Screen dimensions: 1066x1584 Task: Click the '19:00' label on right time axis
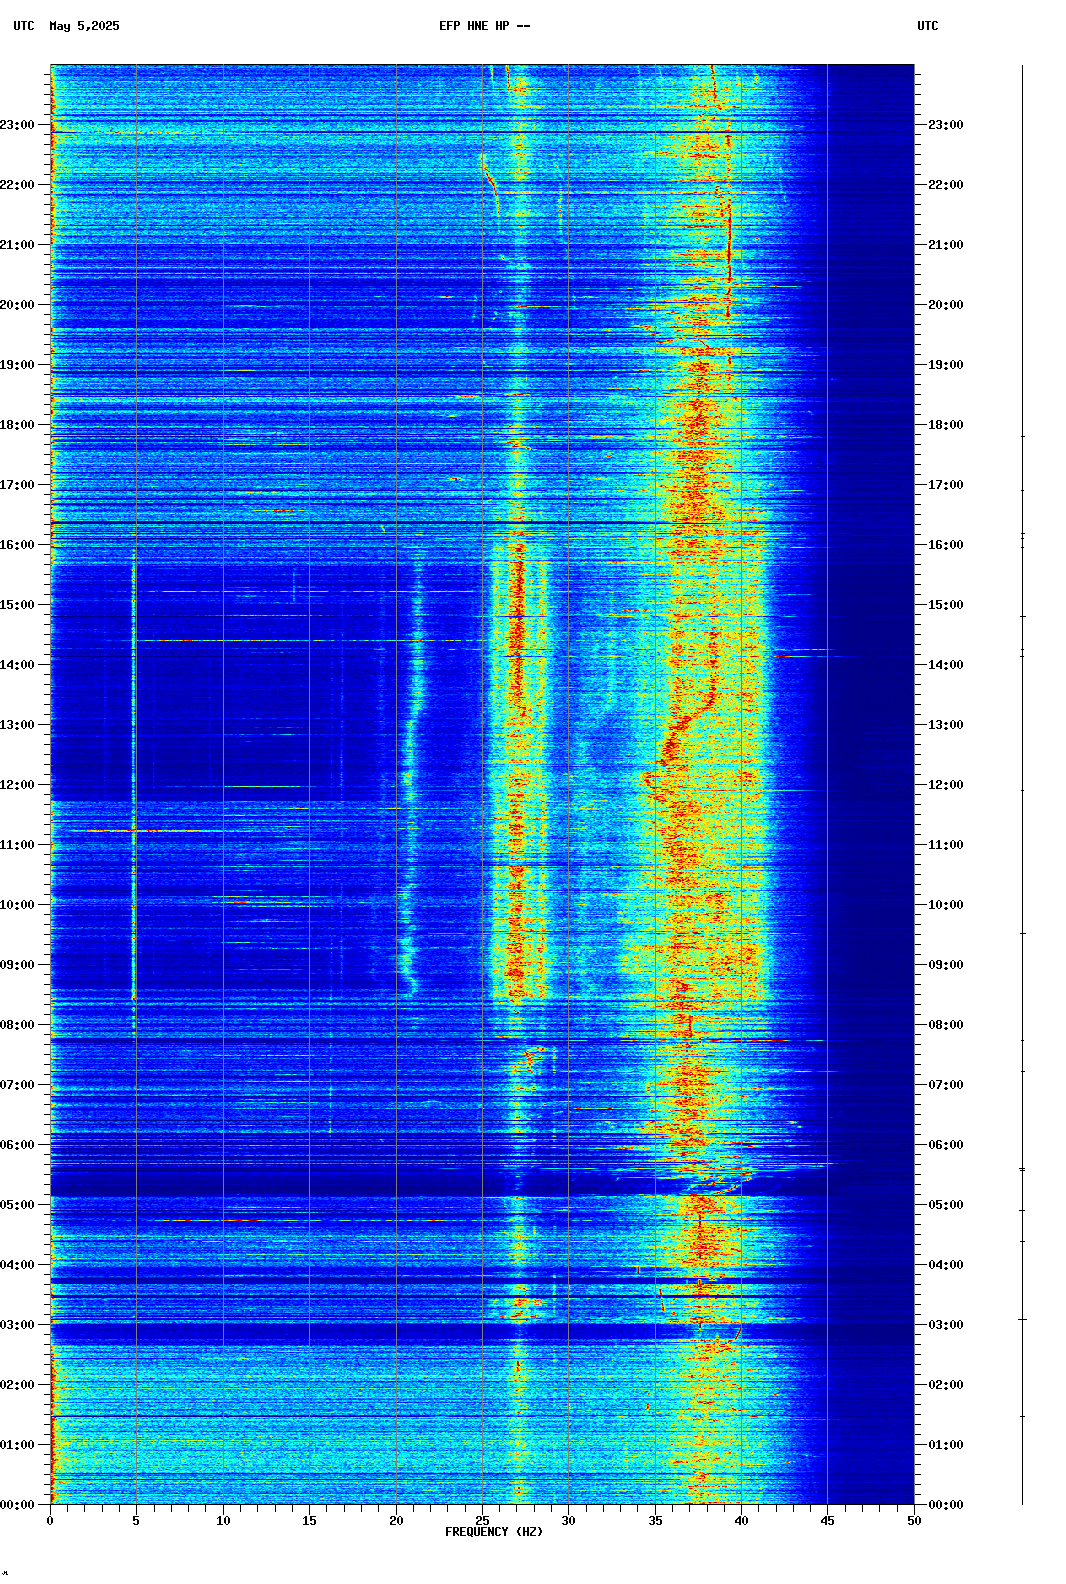946,365
